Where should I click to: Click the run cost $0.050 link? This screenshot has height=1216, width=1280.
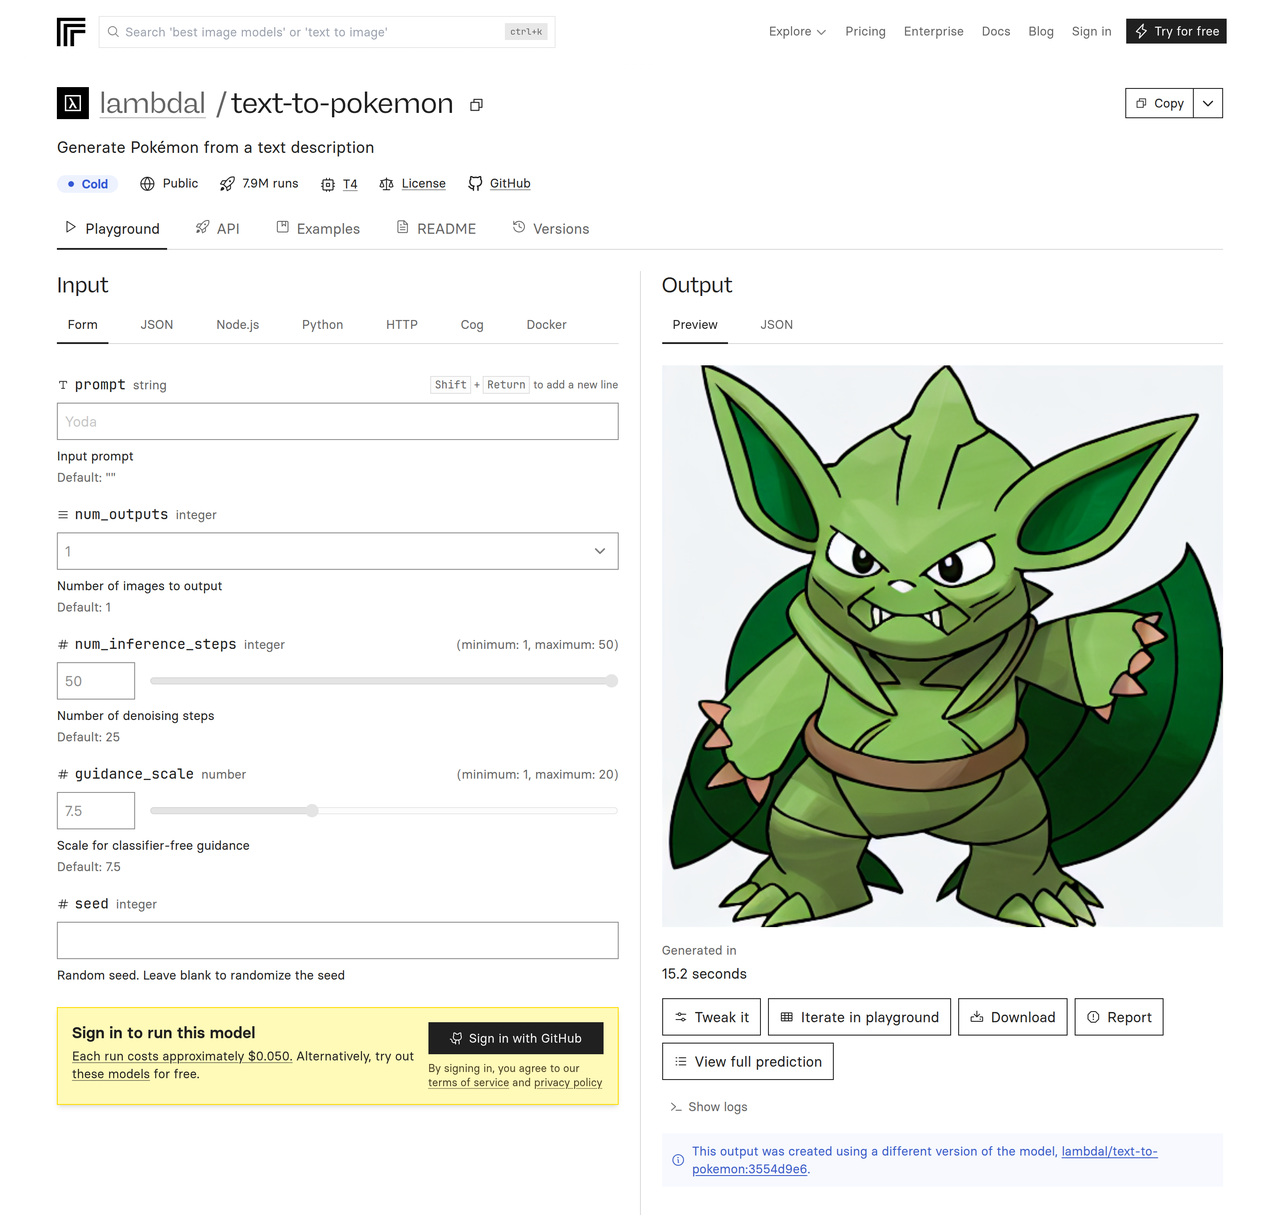click(x=182, y=1056)
